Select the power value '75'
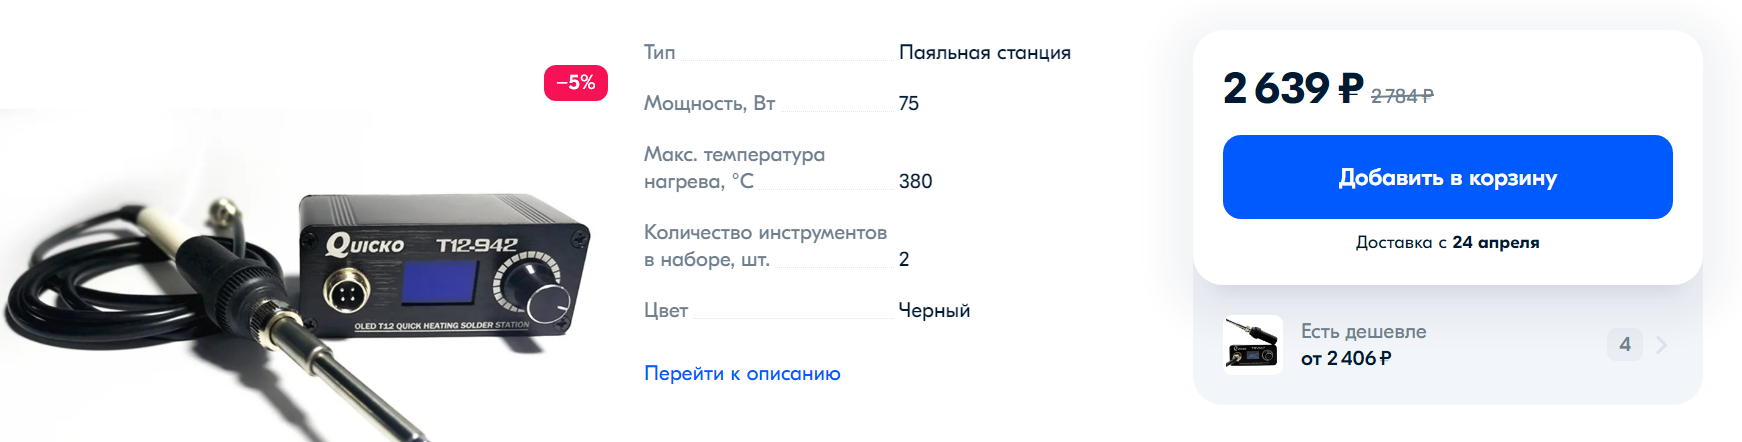Image resolution: width=1742 pixels, height=442 pixels. 908,104
